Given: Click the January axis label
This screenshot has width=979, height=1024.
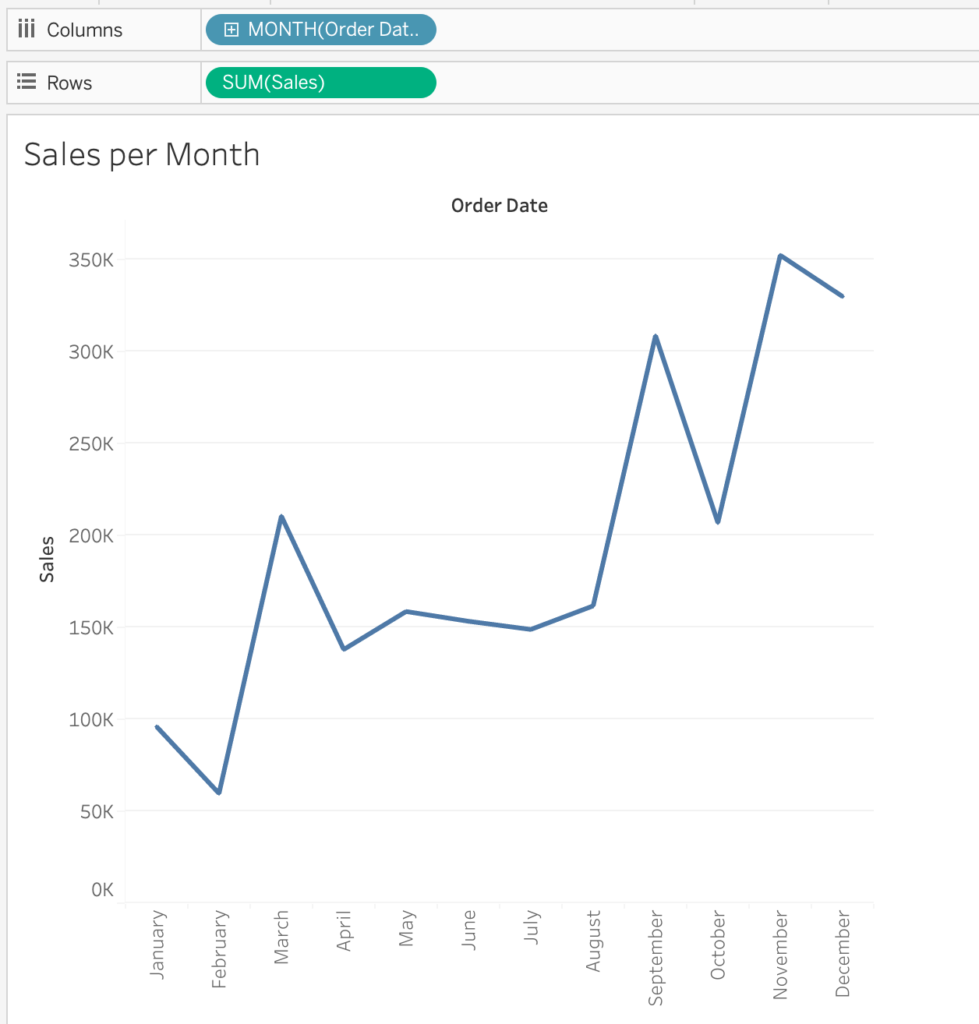Looking at the screenshot, I should (158, 943).
